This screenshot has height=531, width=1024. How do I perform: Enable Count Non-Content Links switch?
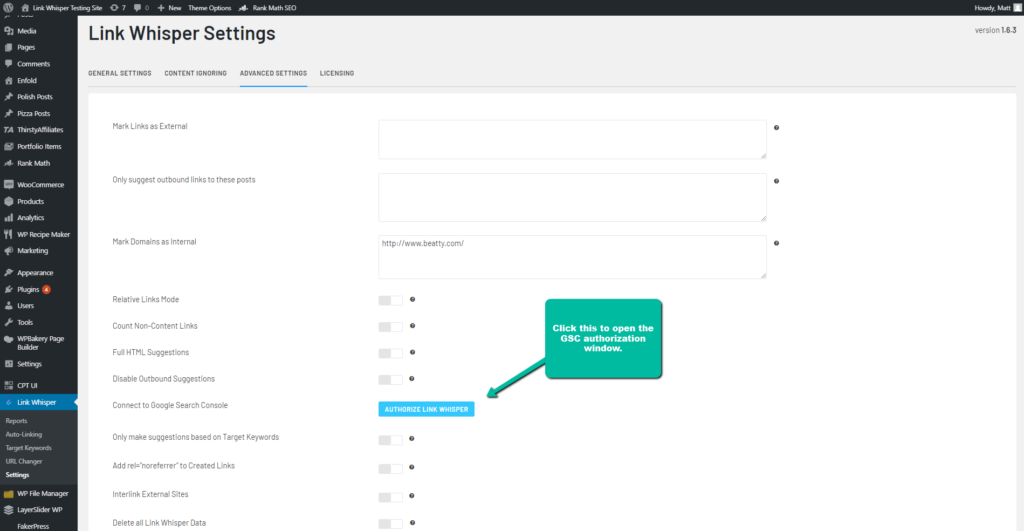pos(391,327)
